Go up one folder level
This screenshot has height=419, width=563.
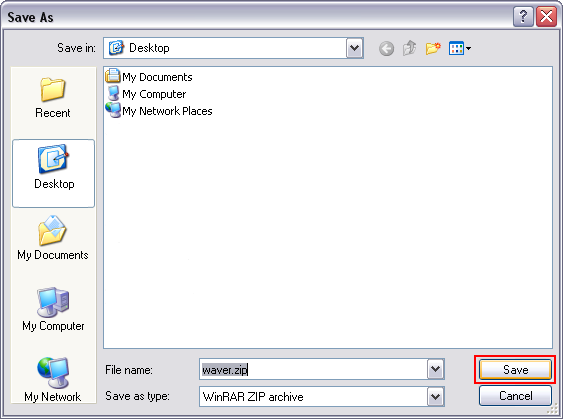409,48
